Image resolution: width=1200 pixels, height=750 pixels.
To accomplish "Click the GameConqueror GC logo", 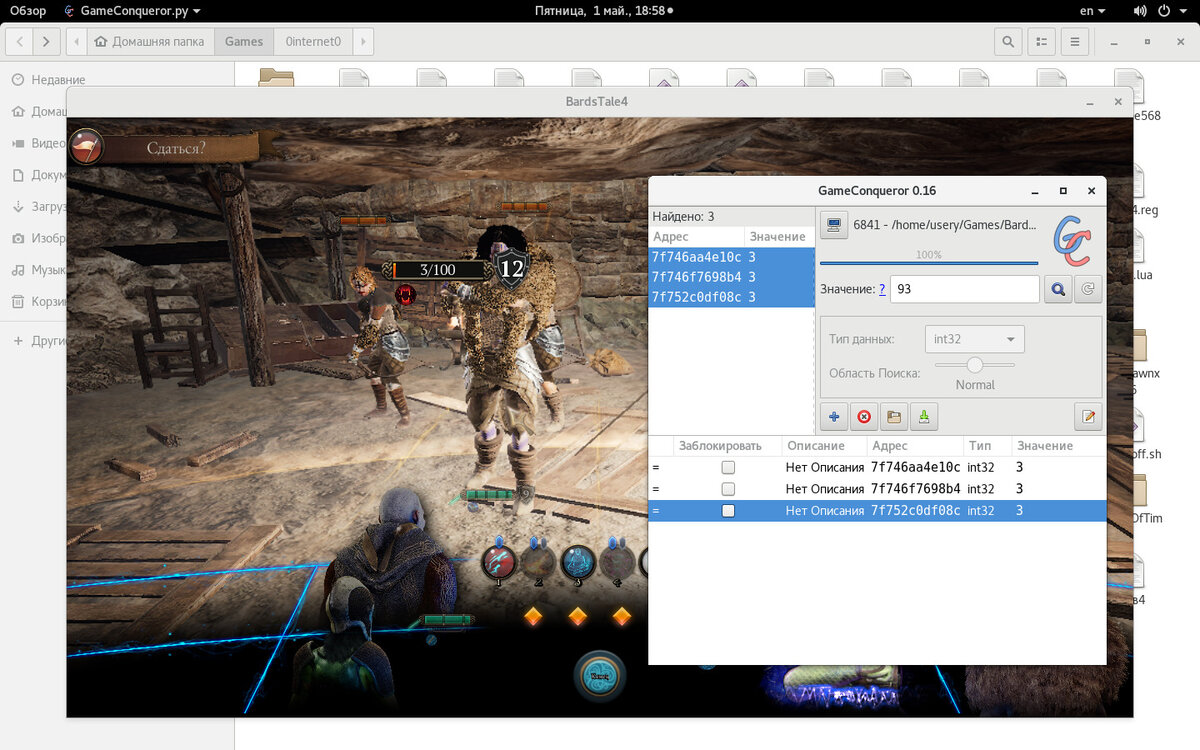I will pyautogui.click(x=1075, y=240).
